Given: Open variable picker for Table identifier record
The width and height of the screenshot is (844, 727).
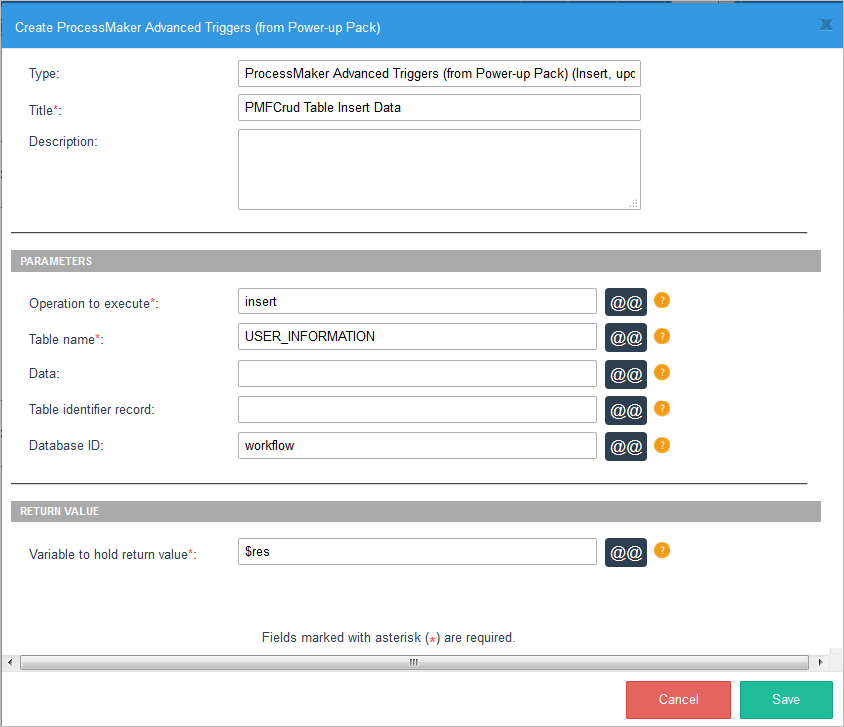Looking at the screenshot, I should tap(625, 411).
